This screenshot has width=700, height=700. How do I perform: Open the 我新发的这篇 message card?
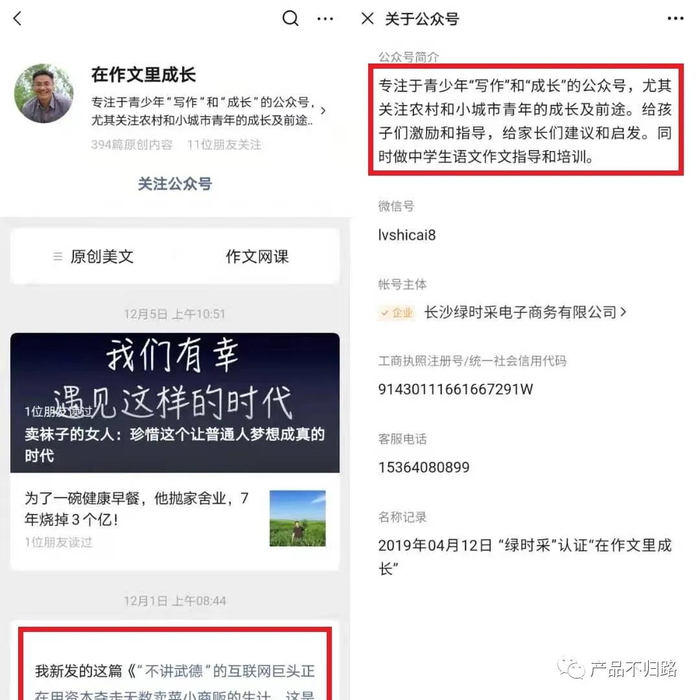[x=175, y=664]
